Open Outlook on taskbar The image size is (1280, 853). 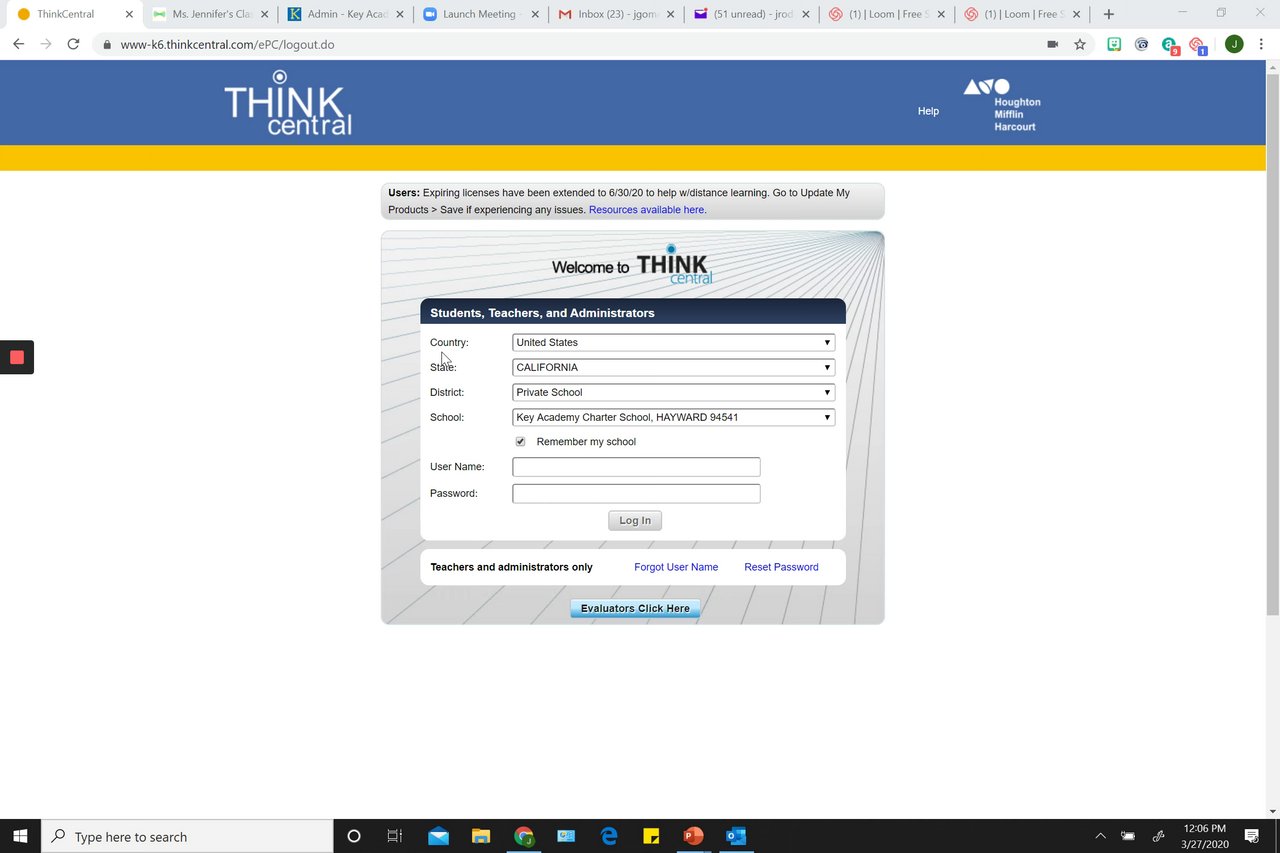click(737, 836)
